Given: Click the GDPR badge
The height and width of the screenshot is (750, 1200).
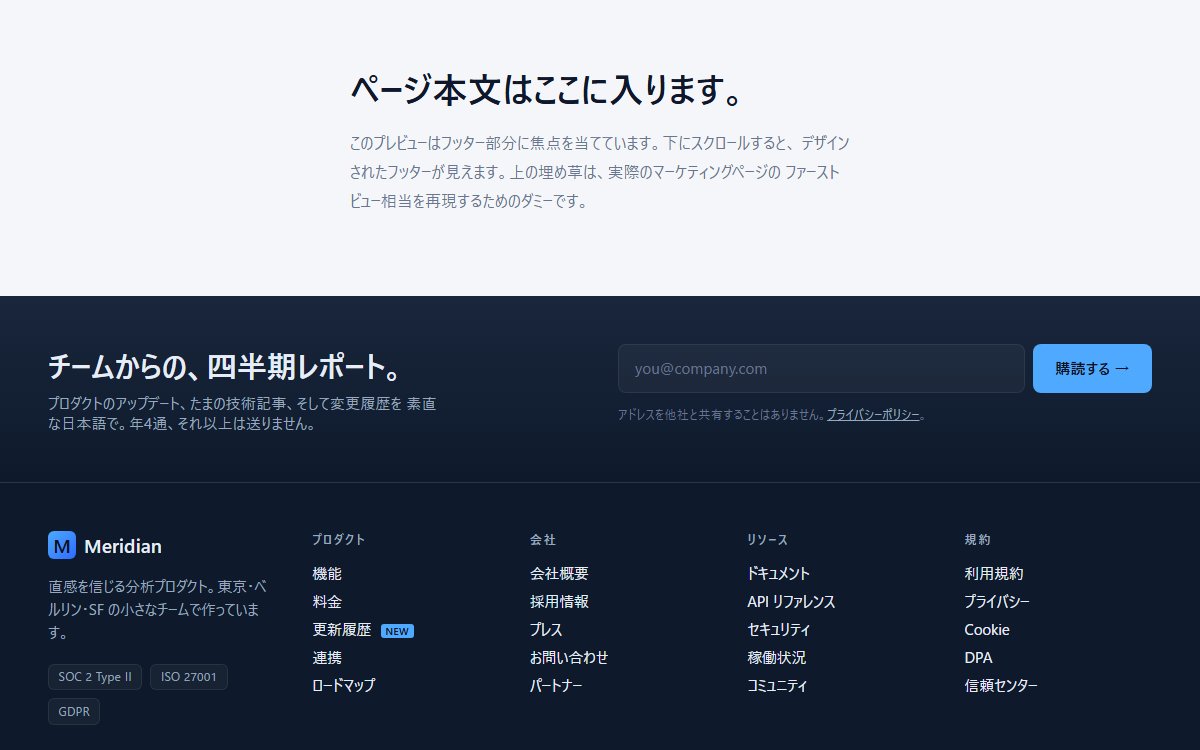Looking at the screenshot, I should point(74,712).
